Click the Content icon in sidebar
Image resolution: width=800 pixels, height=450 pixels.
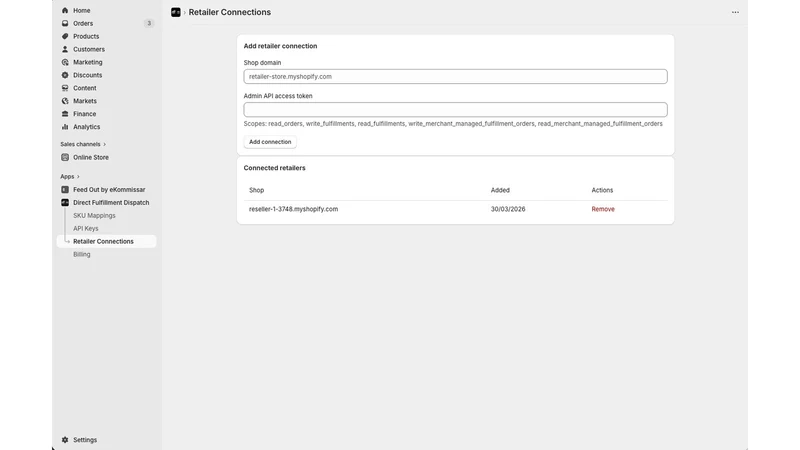[65, 88]
